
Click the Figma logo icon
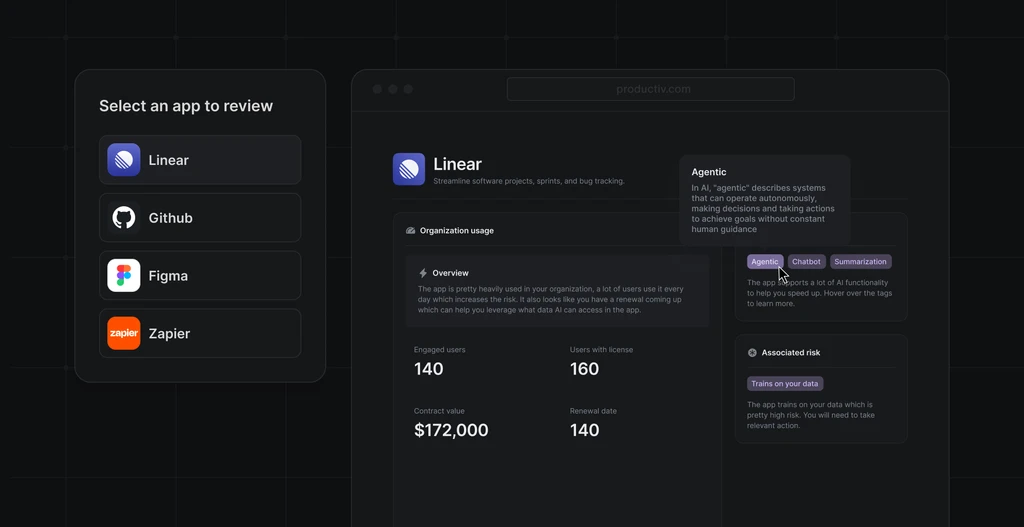(x=124, y=276)
